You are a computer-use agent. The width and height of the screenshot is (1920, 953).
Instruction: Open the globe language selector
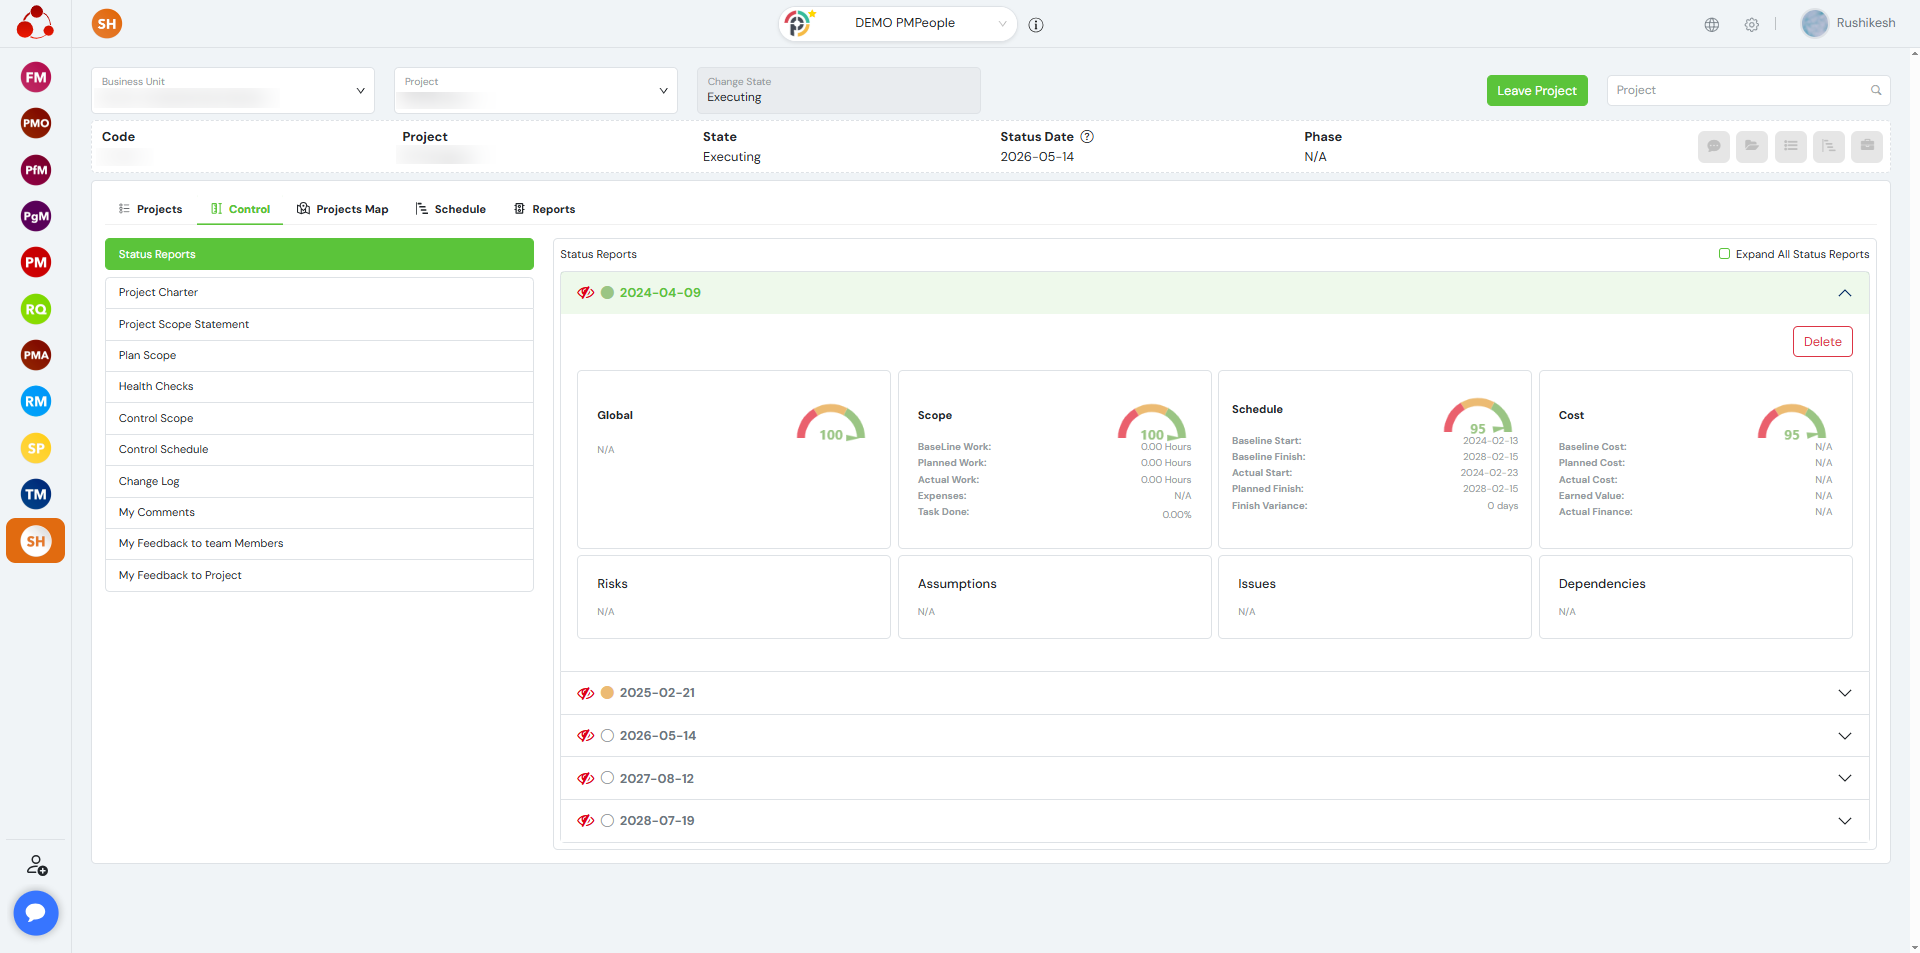click(x=1712, y=25)
